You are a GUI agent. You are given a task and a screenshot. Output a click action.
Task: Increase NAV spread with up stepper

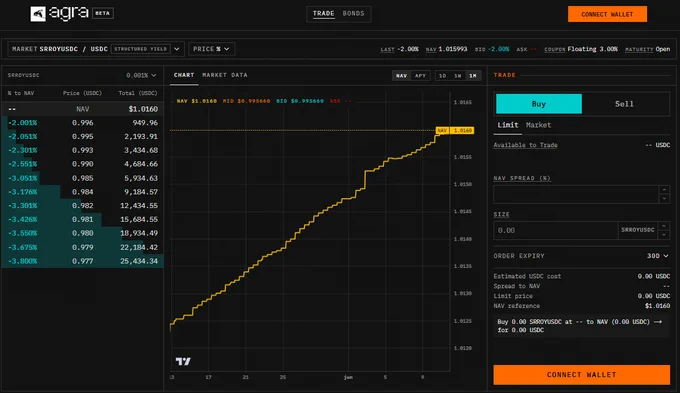(x=664, y=190)
